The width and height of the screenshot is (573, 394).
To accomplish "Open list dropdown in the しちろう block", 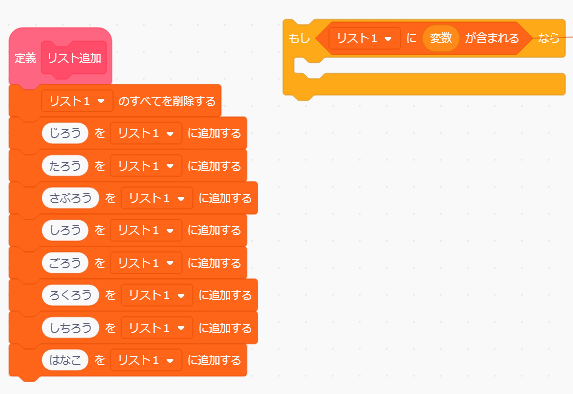I will [157, 327].
